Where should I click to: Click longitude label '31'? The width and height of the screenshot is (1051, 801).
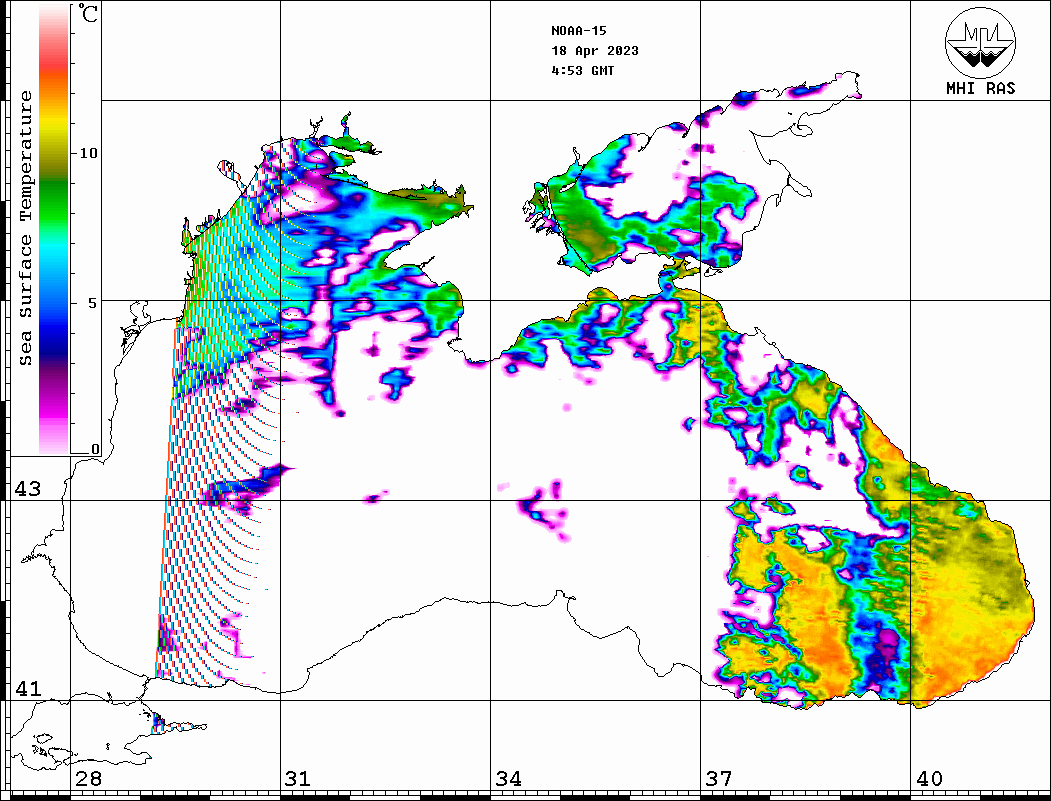point(298,779)
